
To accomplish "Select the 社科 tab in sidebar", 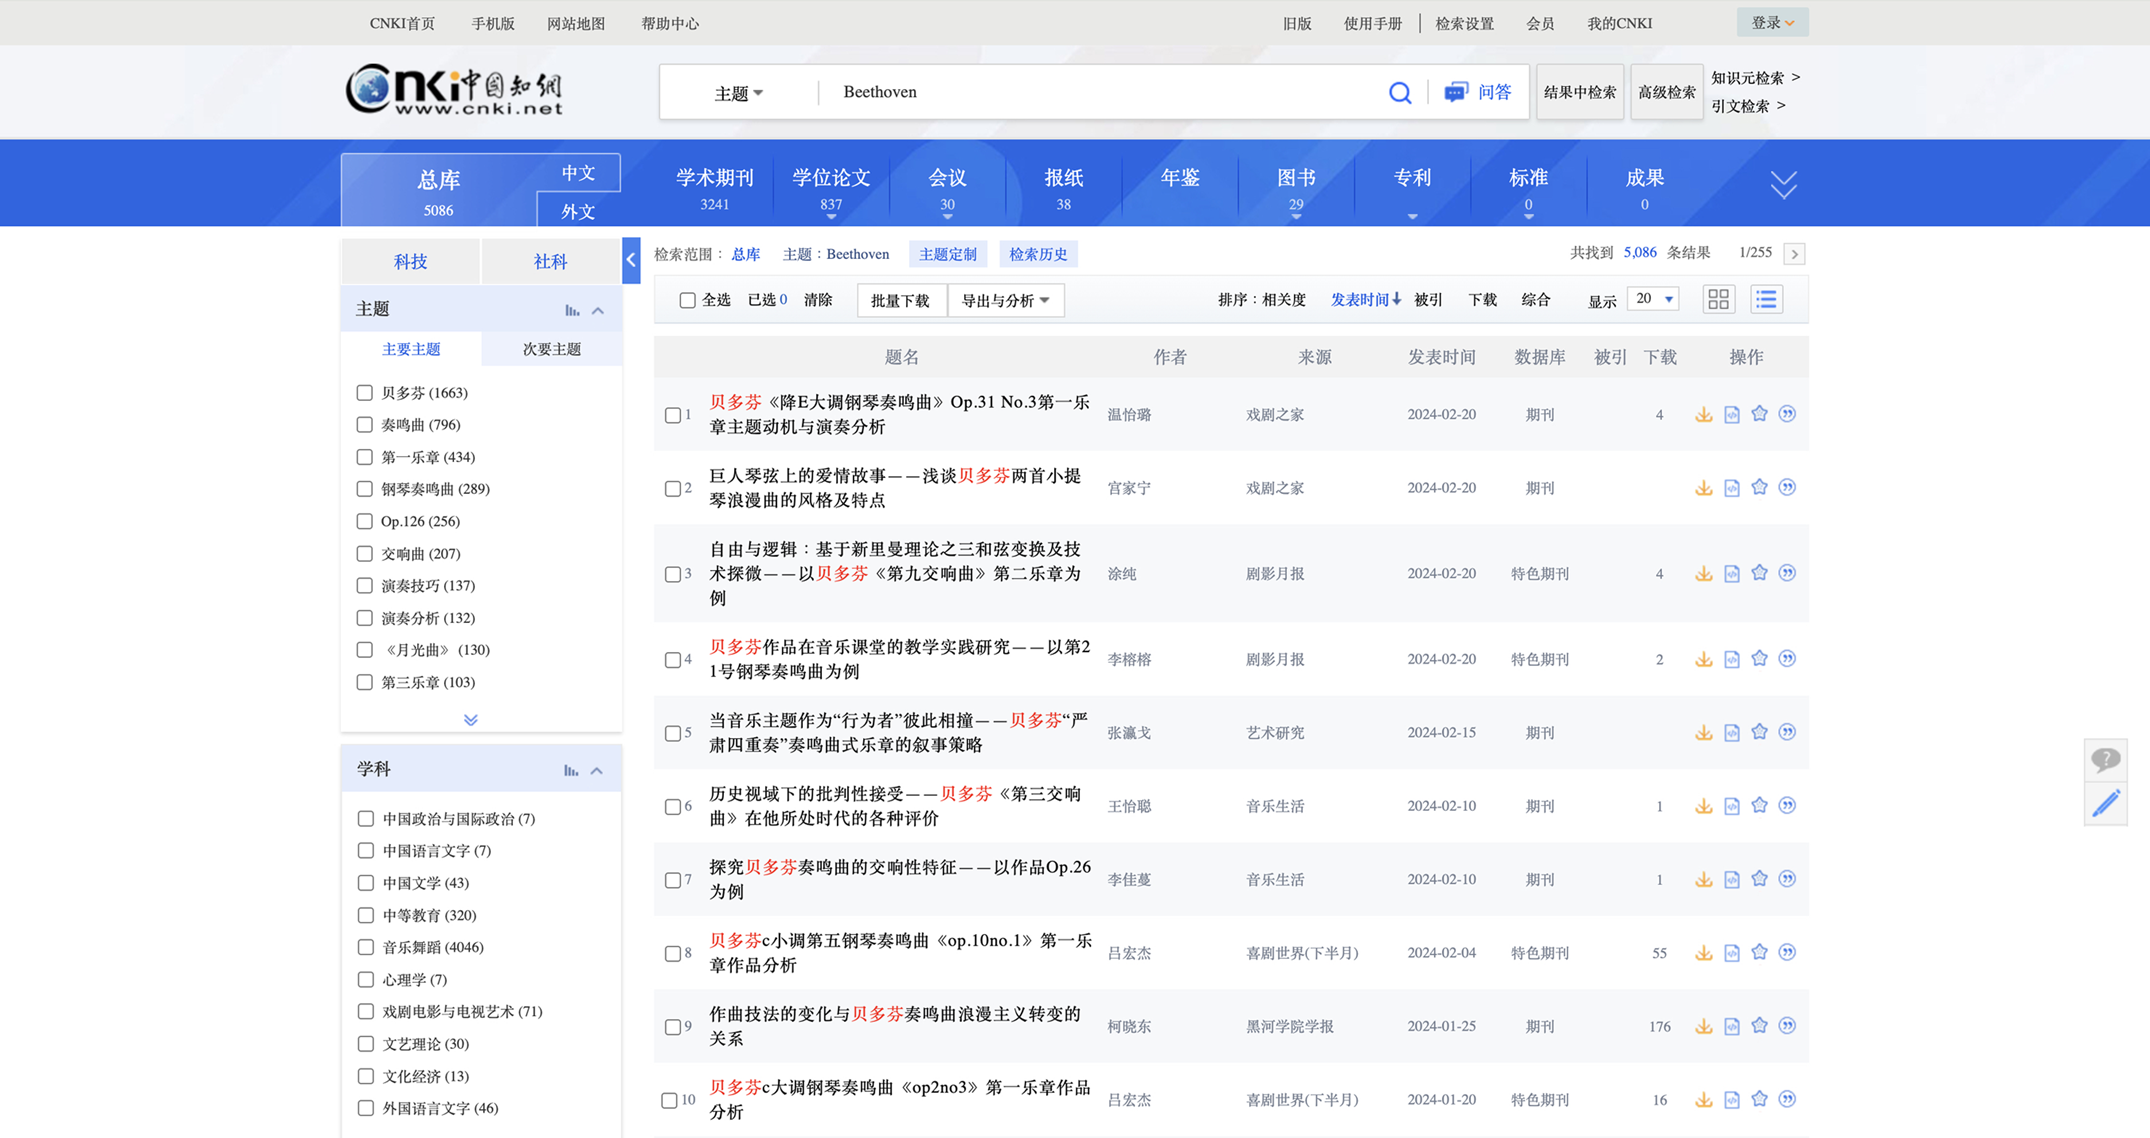I will pos(550,261).
